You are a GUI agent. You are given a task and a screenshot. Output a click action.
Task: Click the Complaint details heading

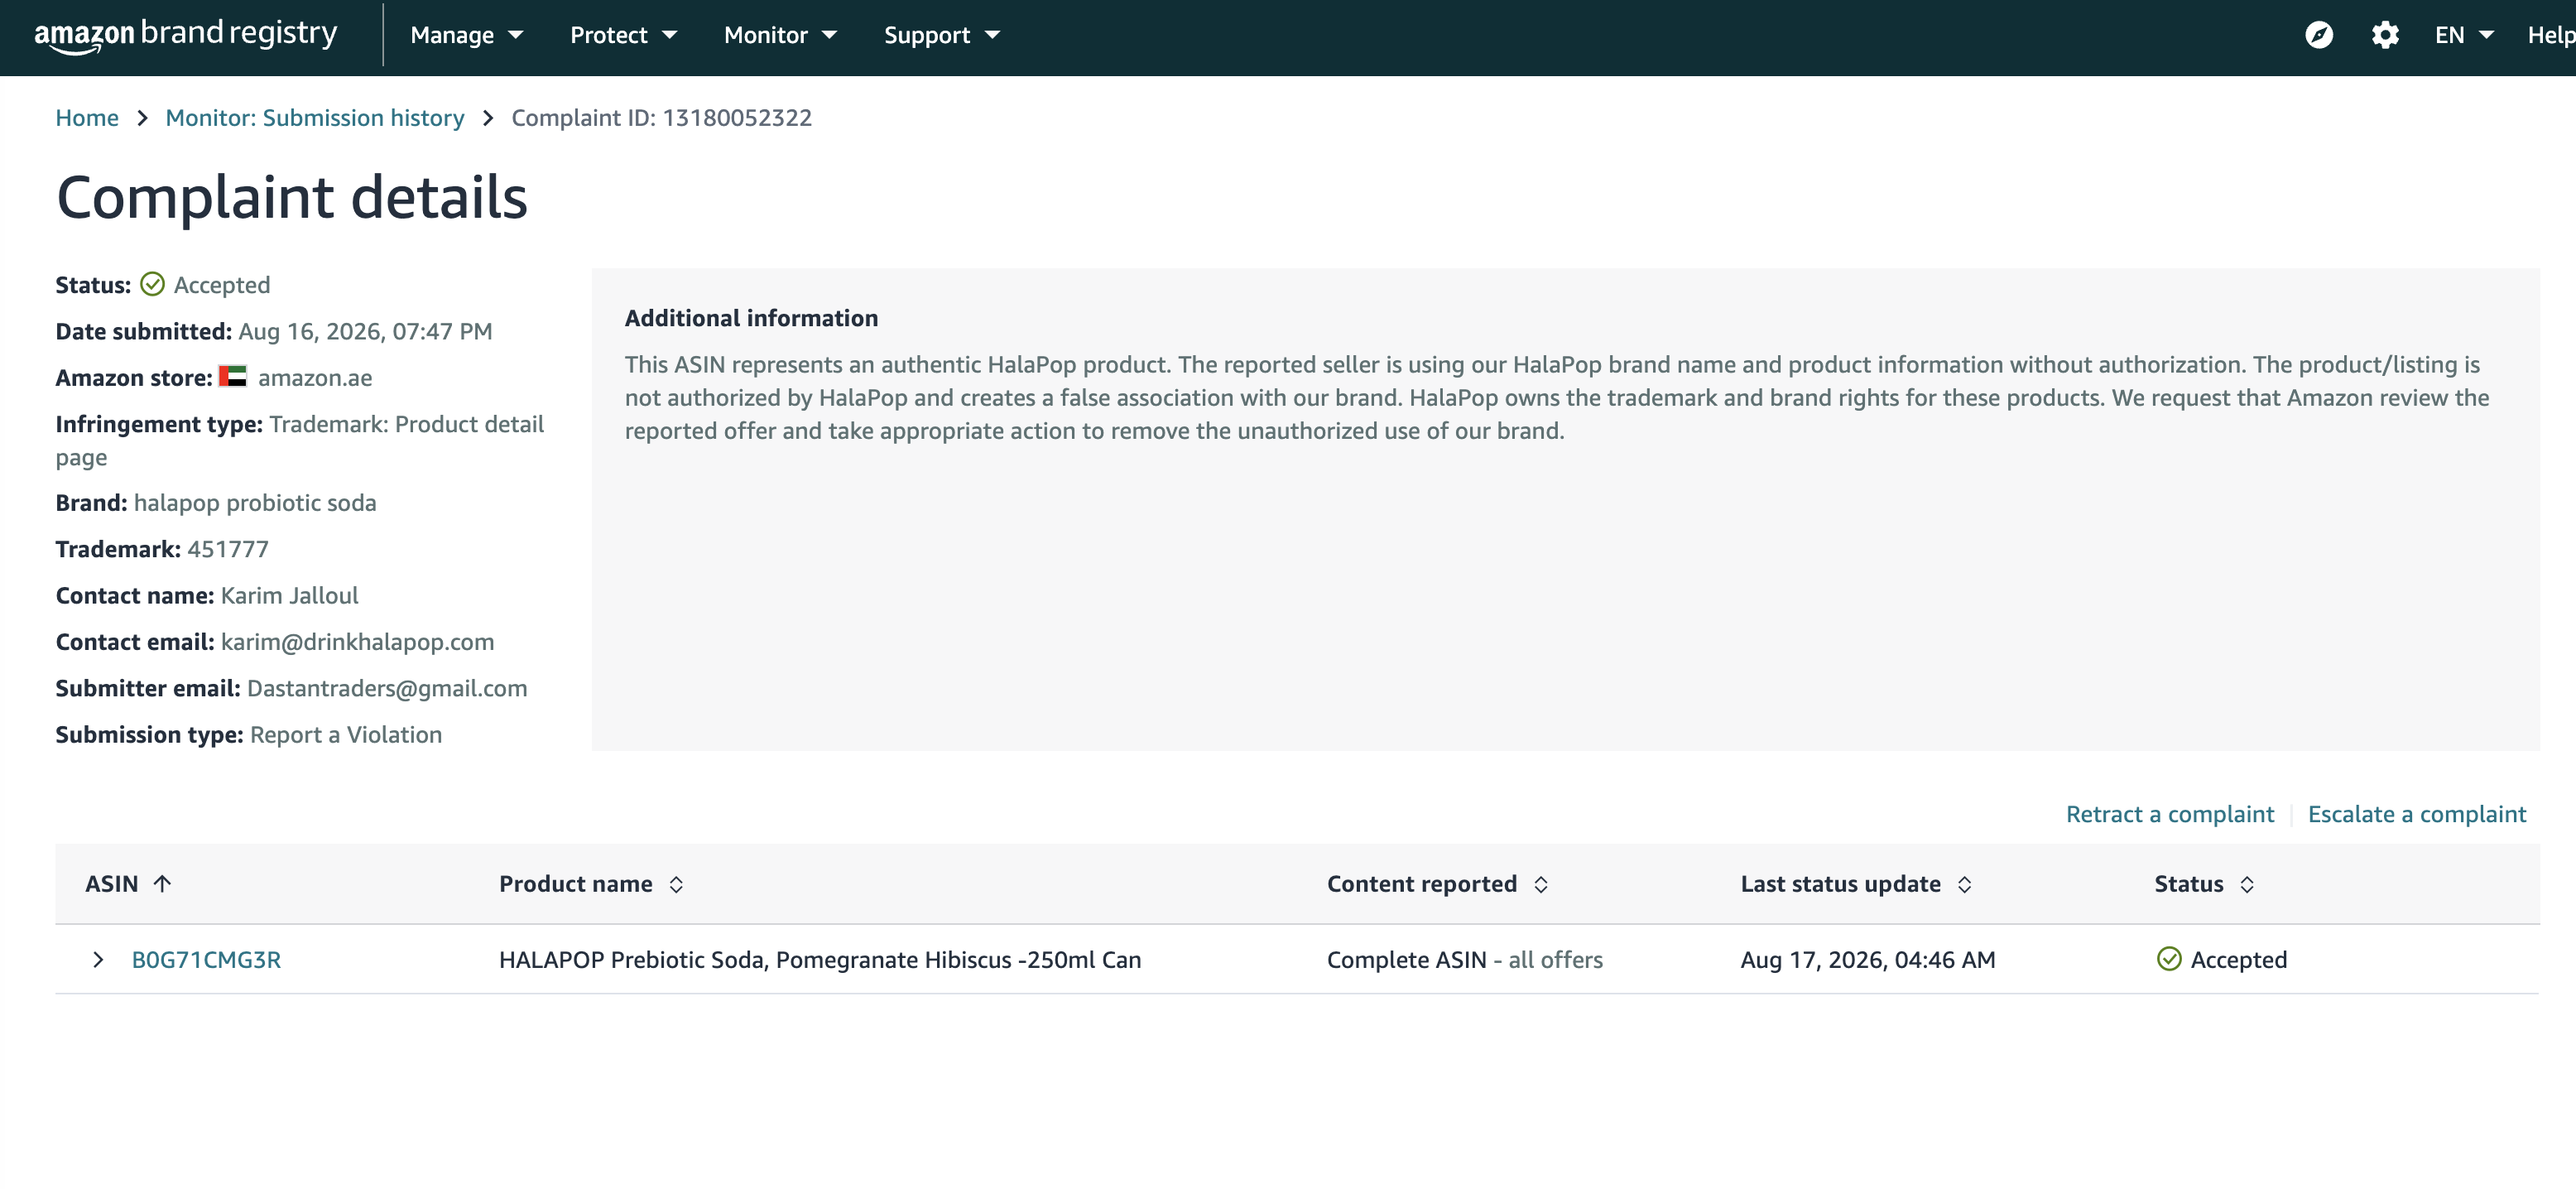click(292, 197)
